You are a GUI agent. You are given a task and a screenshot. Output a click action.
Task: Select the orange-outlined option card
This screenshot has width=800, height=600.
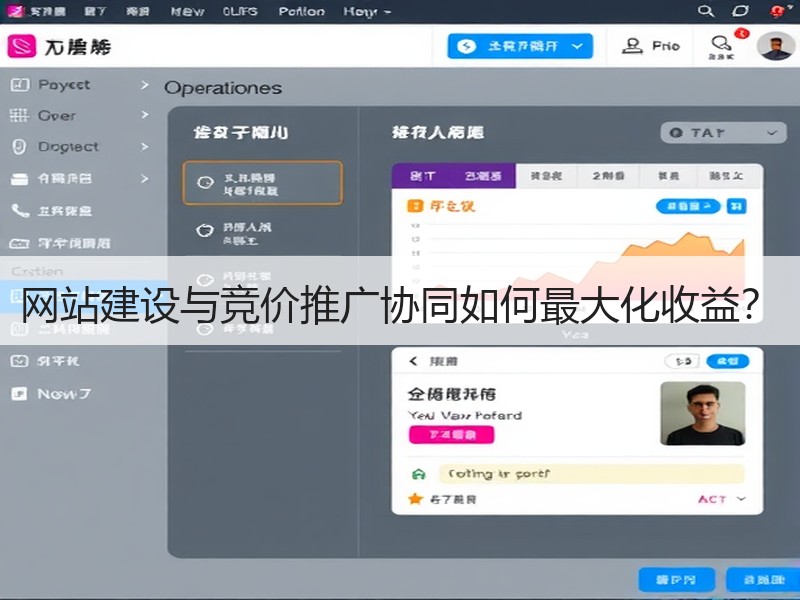pos(263,183)
